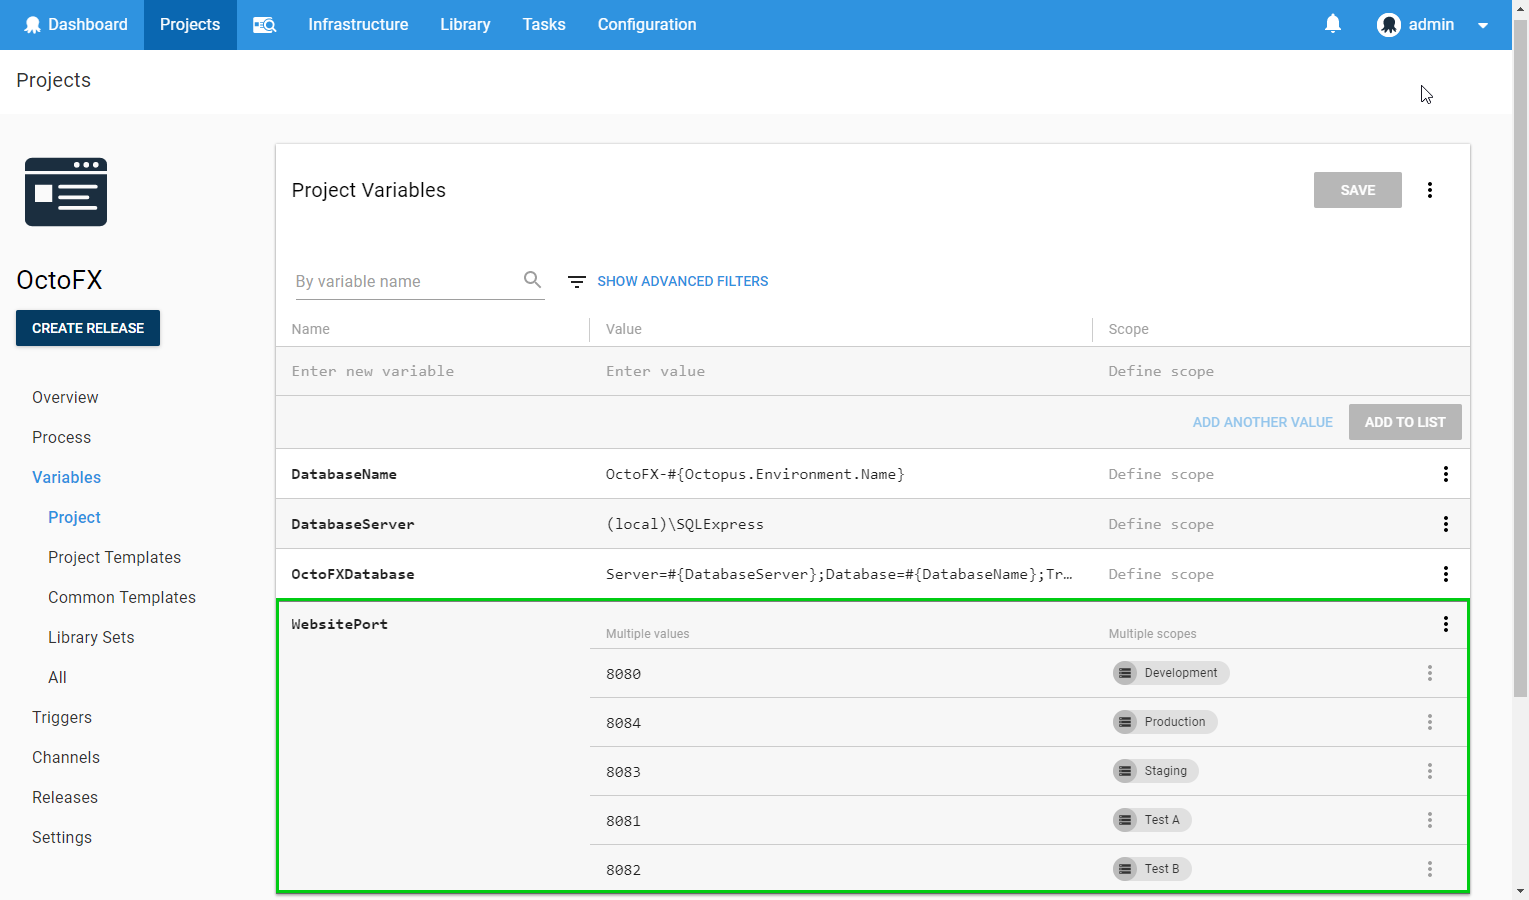The width and height of the screenshot is (1529, 900).
Task: Open Define scope for DatabaseName
Action: (x=1161, y=473)
